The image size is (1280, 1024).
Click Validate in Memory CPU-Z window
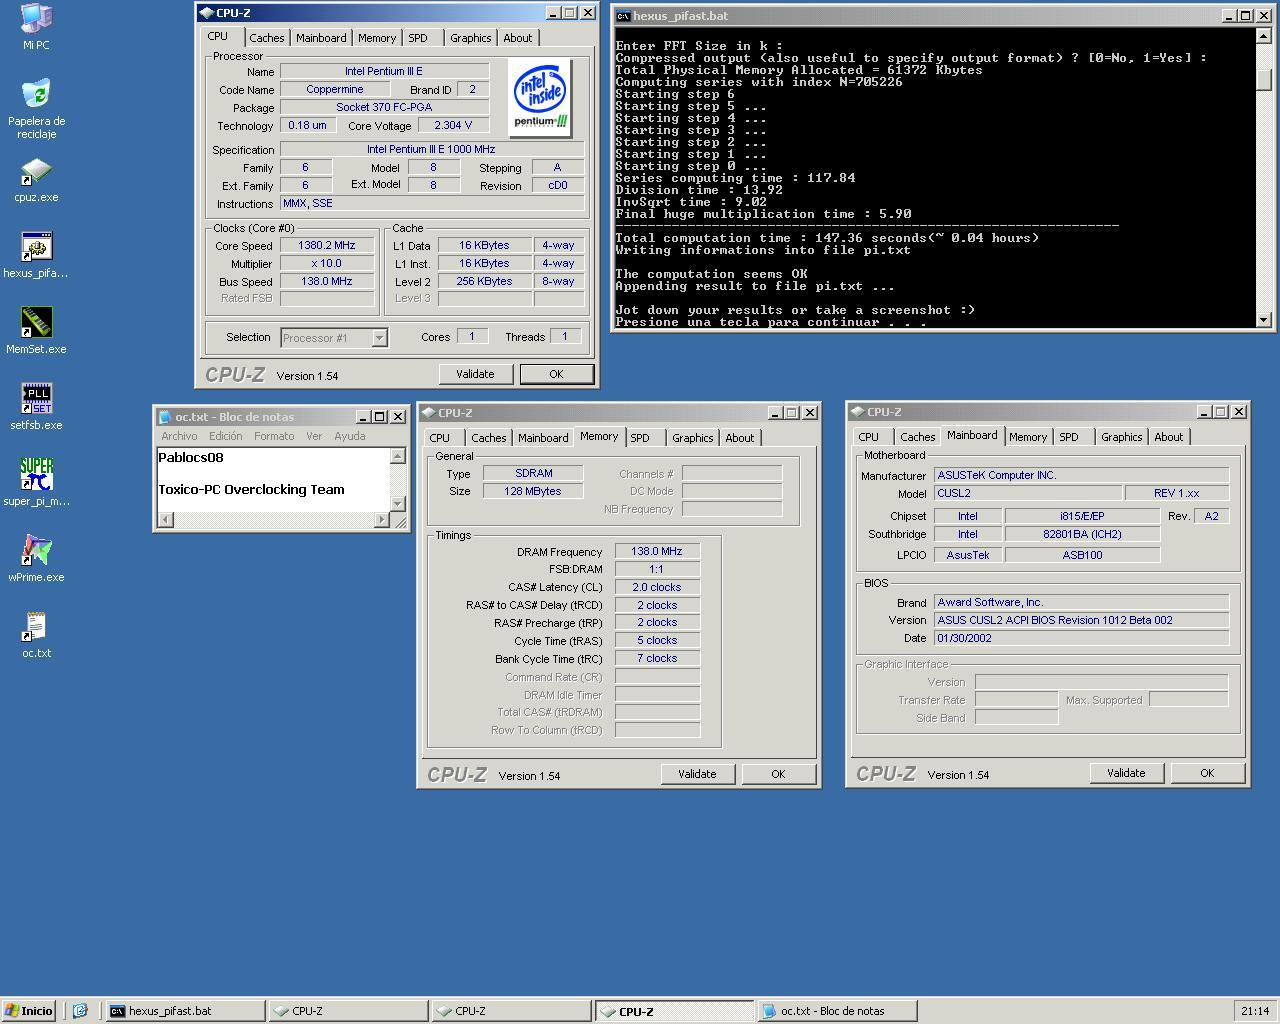click(697, 774)
